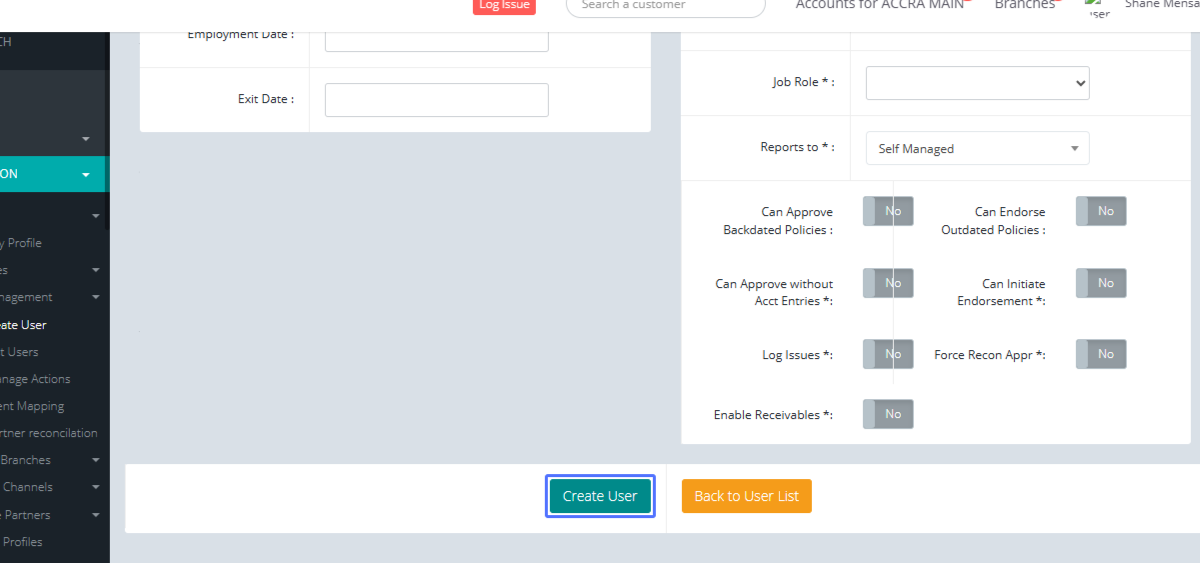
Task: Click Back to User List button
Action: [x=746, y=496]
